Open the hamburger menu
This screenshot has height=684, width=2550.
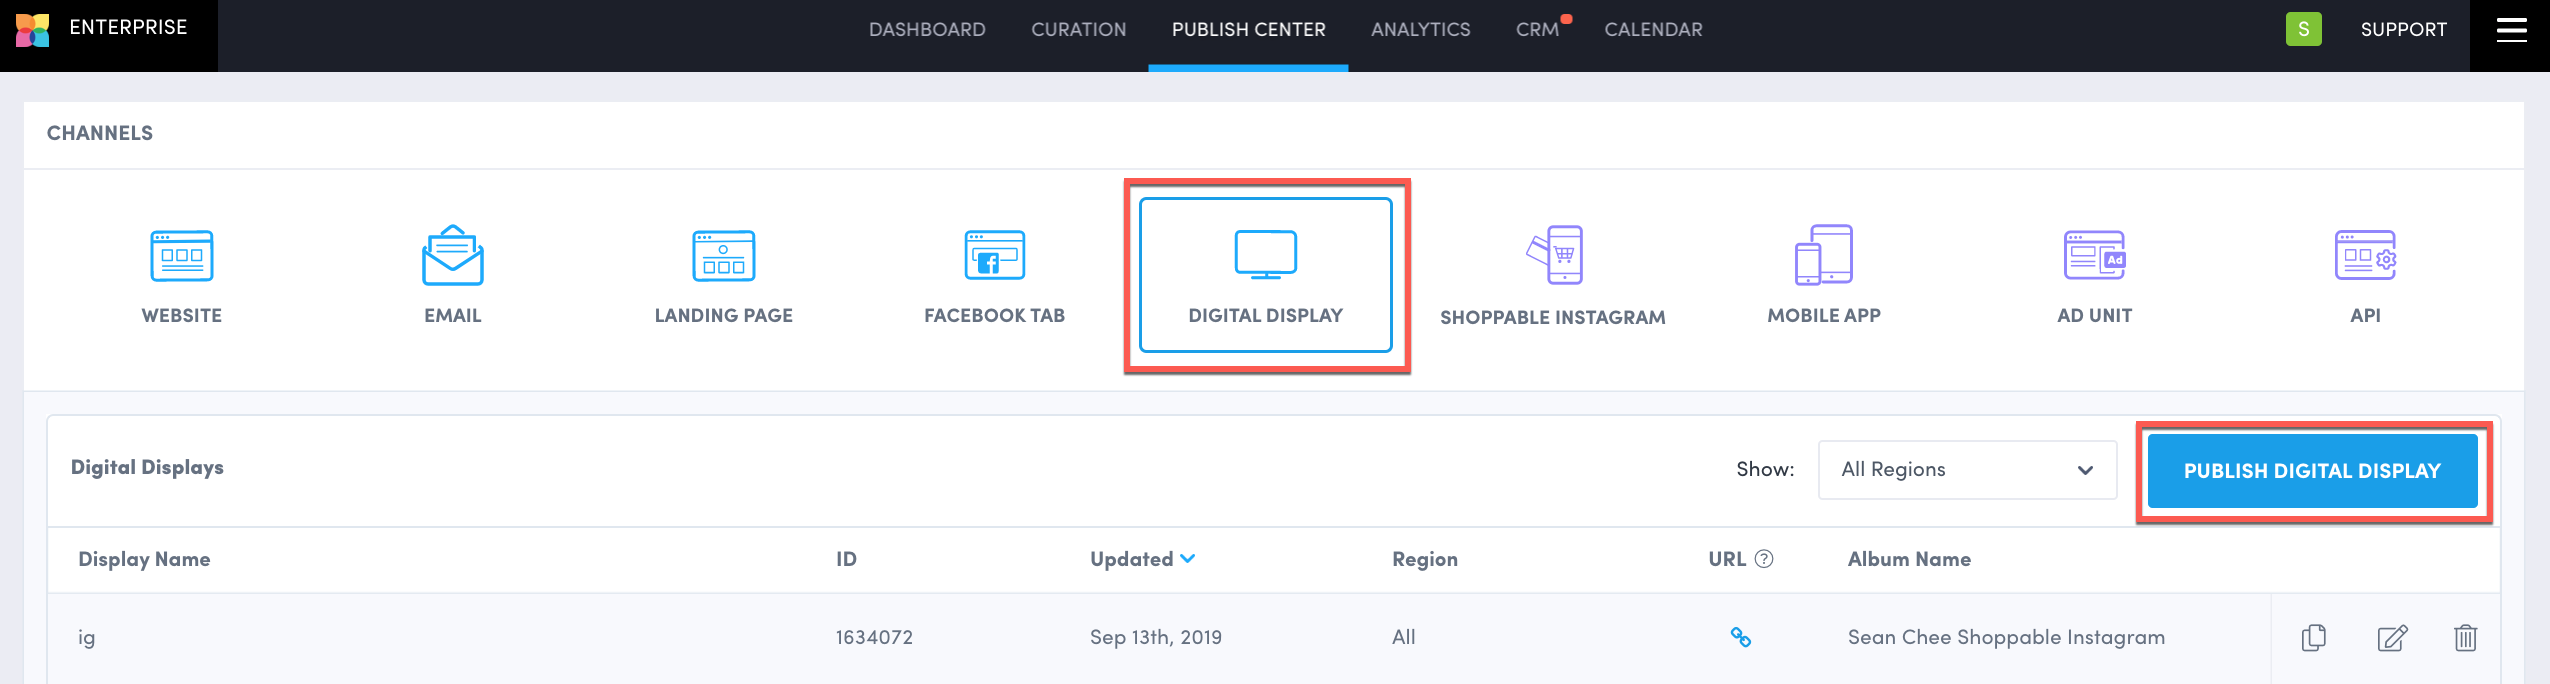[2511, 30]
